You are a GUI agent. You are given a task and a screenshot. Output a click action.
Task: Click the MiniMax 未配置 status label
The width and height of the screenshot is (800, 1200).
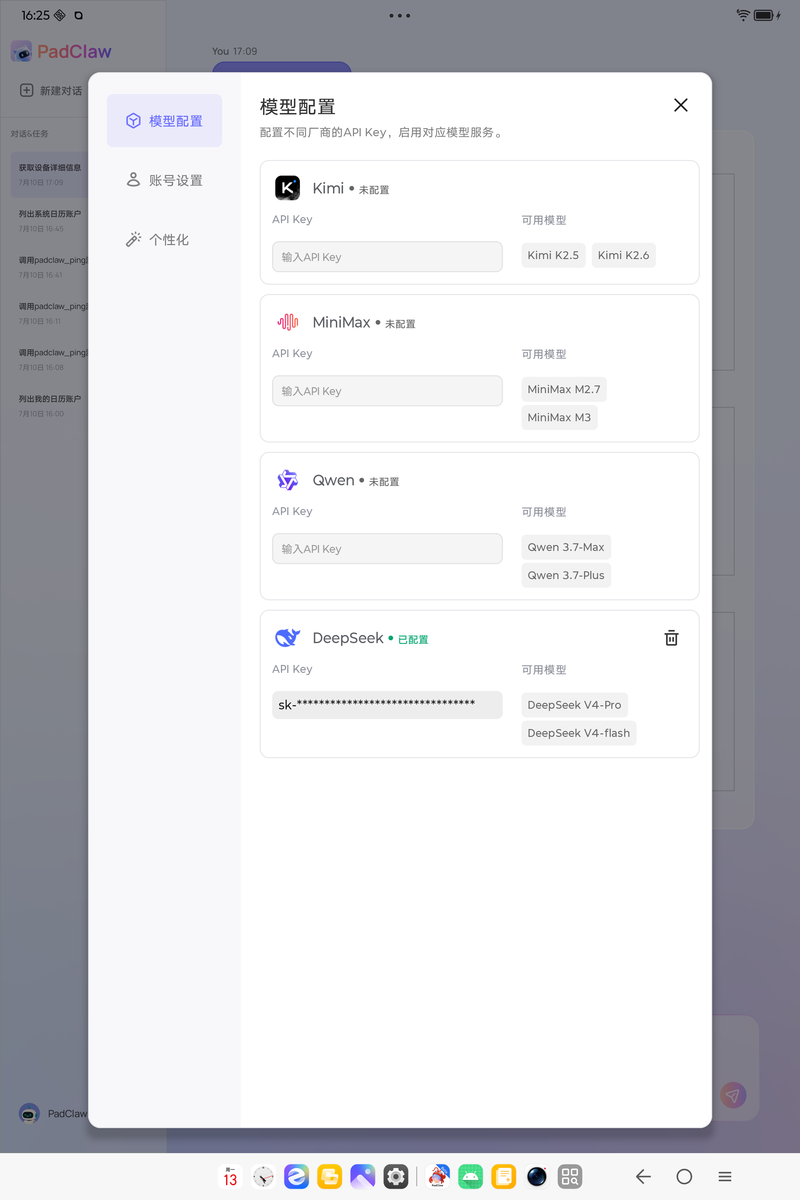(400, 324)
